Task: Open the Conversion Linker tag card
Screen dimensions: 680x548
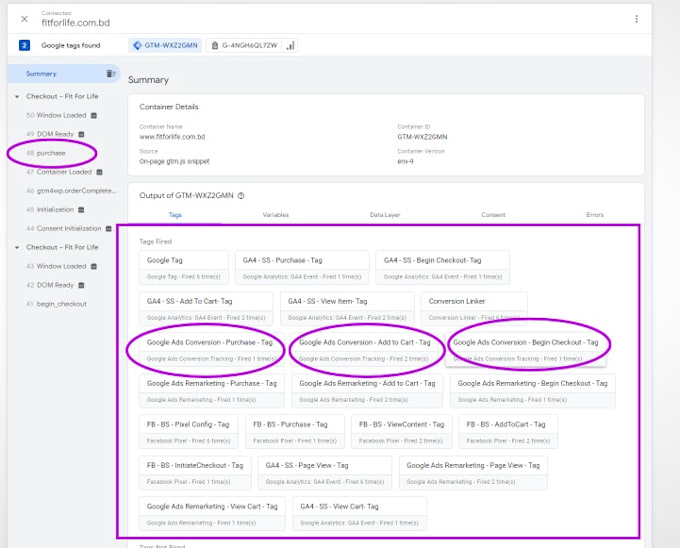Action: pyautogui.click(x=474, y=309)
